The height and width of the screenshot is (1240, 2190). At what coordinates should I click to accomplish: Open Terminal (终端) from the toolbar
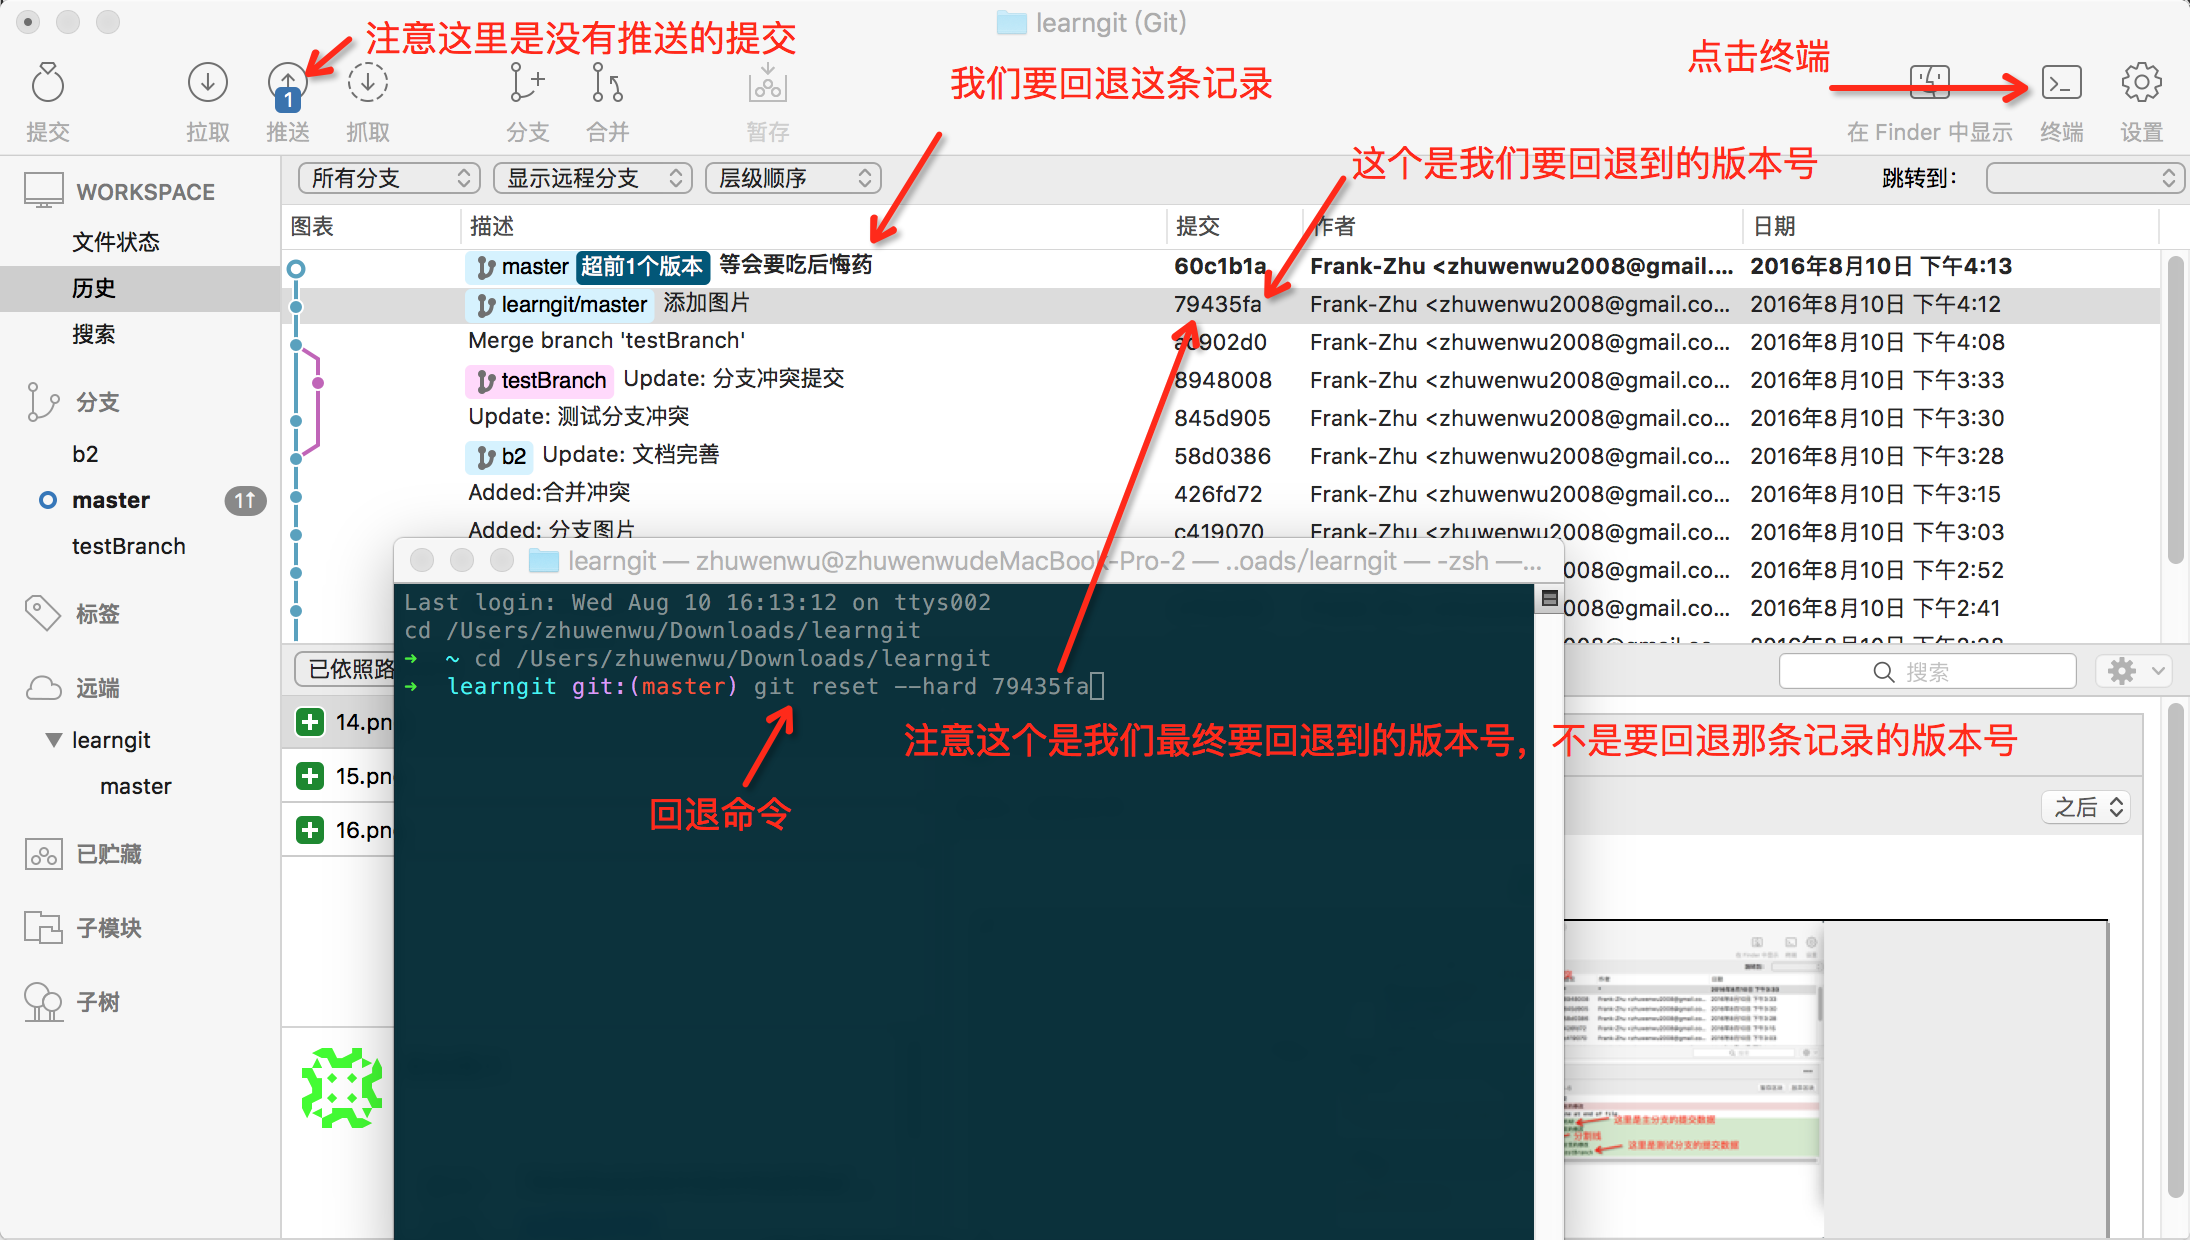2061,84
